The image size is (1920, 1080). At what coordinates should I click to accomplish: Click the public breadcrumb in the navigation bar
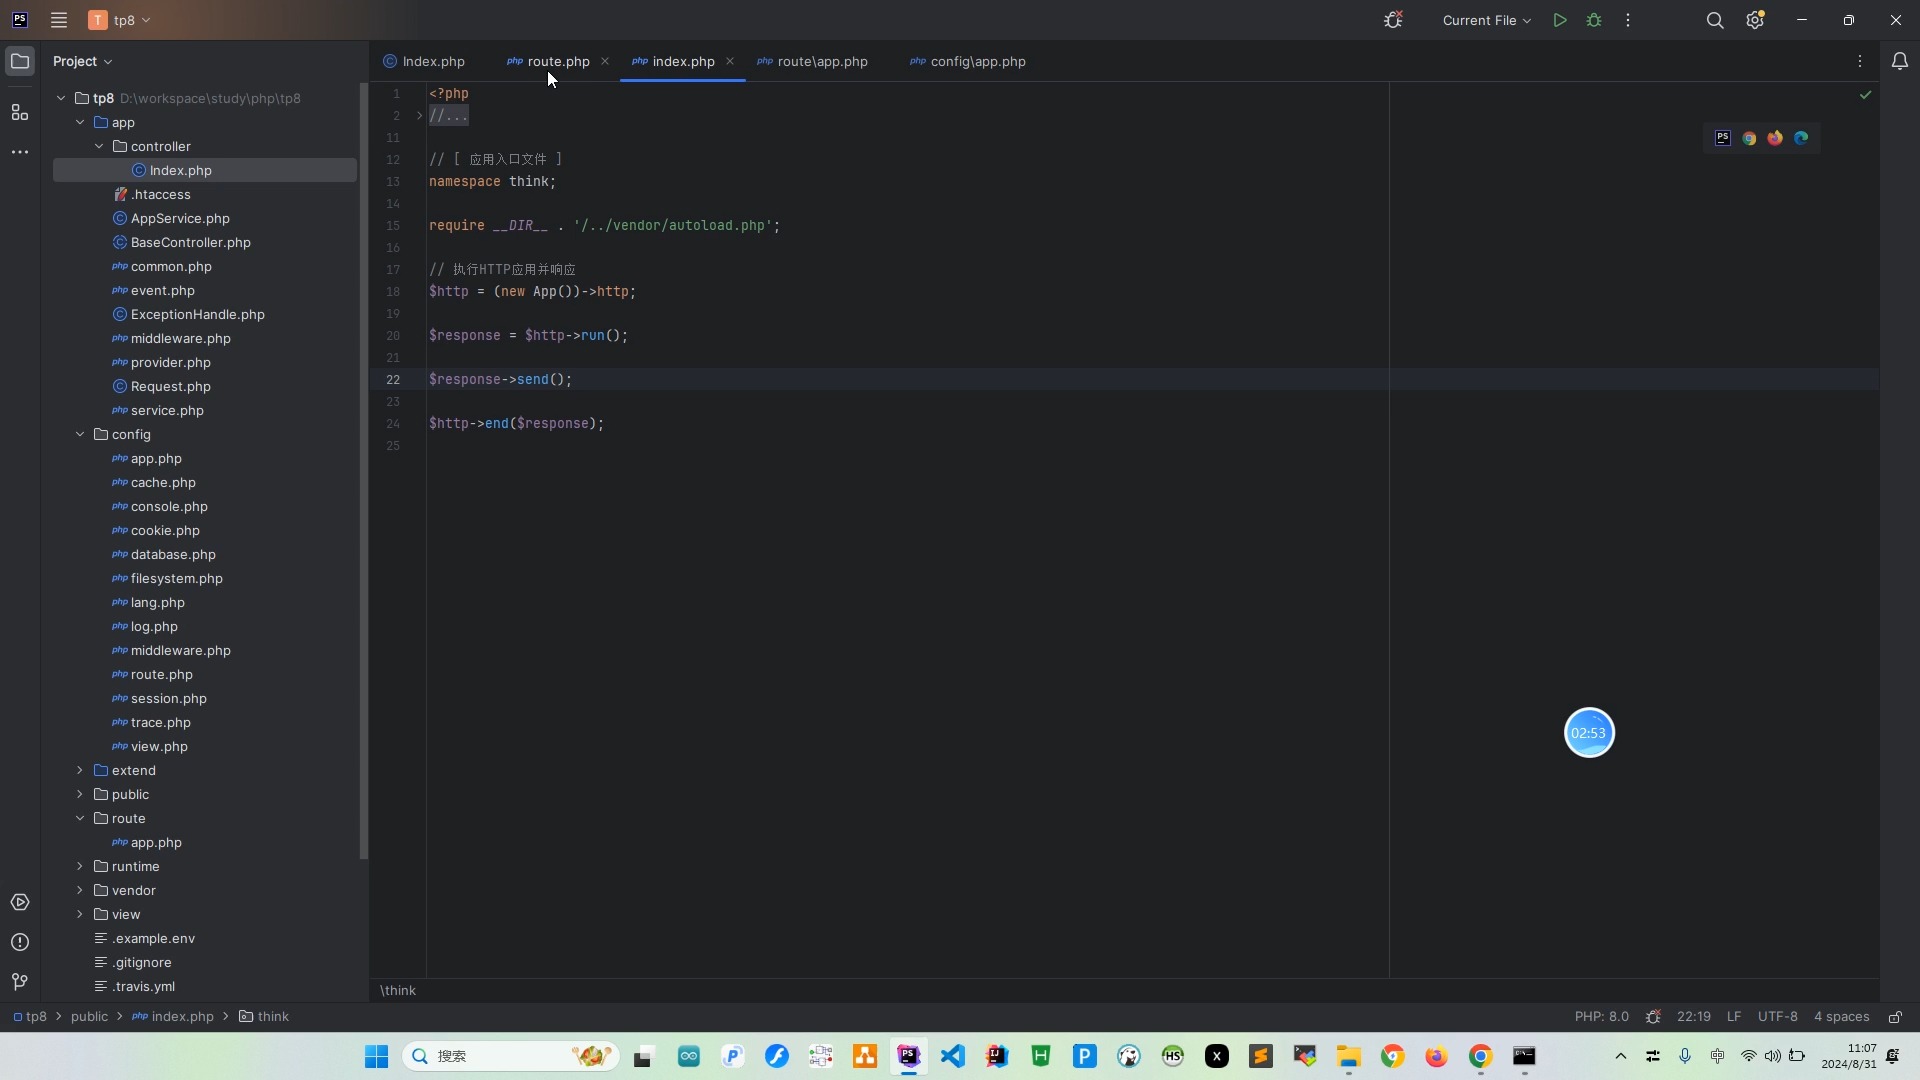pos(89,1017)
